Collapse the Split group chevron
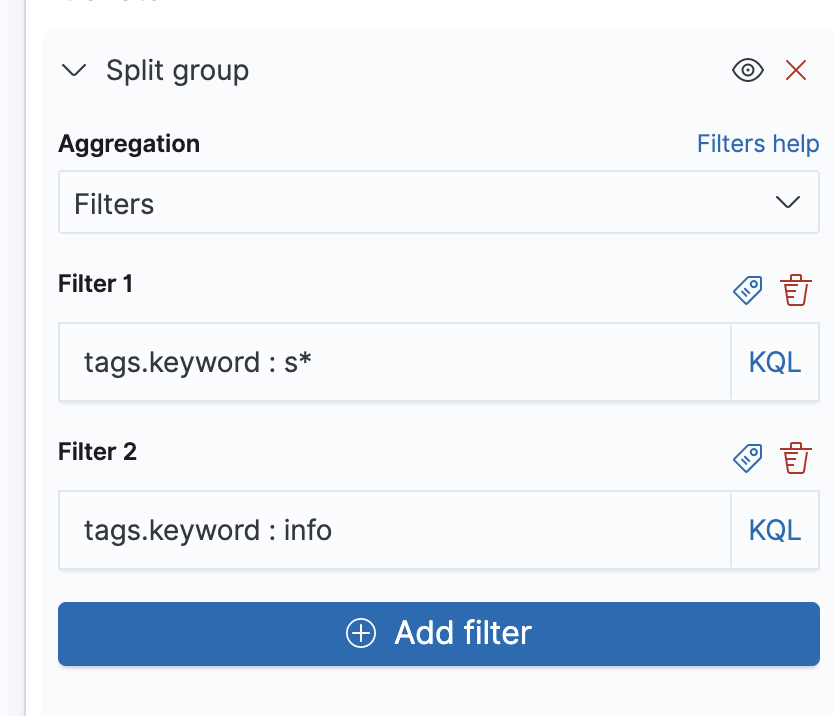Screen dimensions: 834x716 pyautogui.click(x=75, y=71)
